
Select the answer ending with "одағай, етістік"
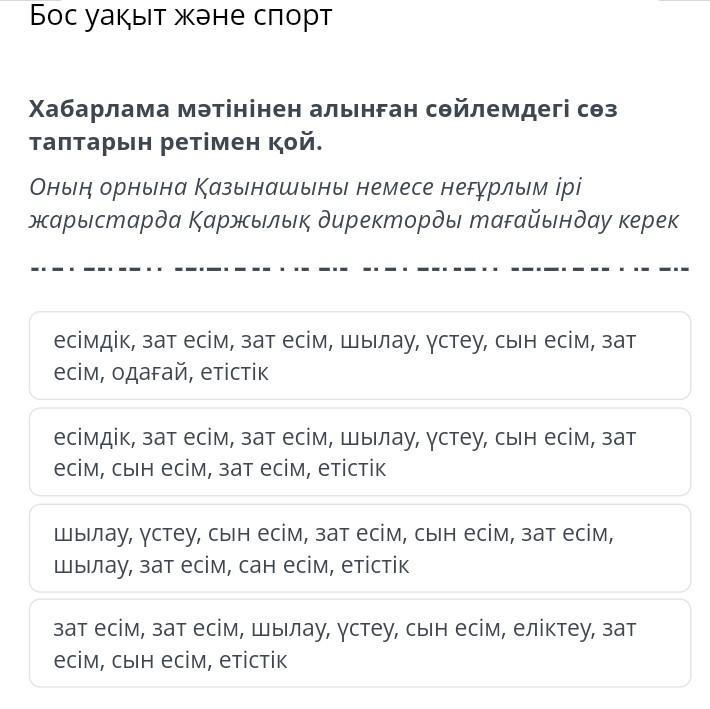pyautogui.click(x=359, y=356)
